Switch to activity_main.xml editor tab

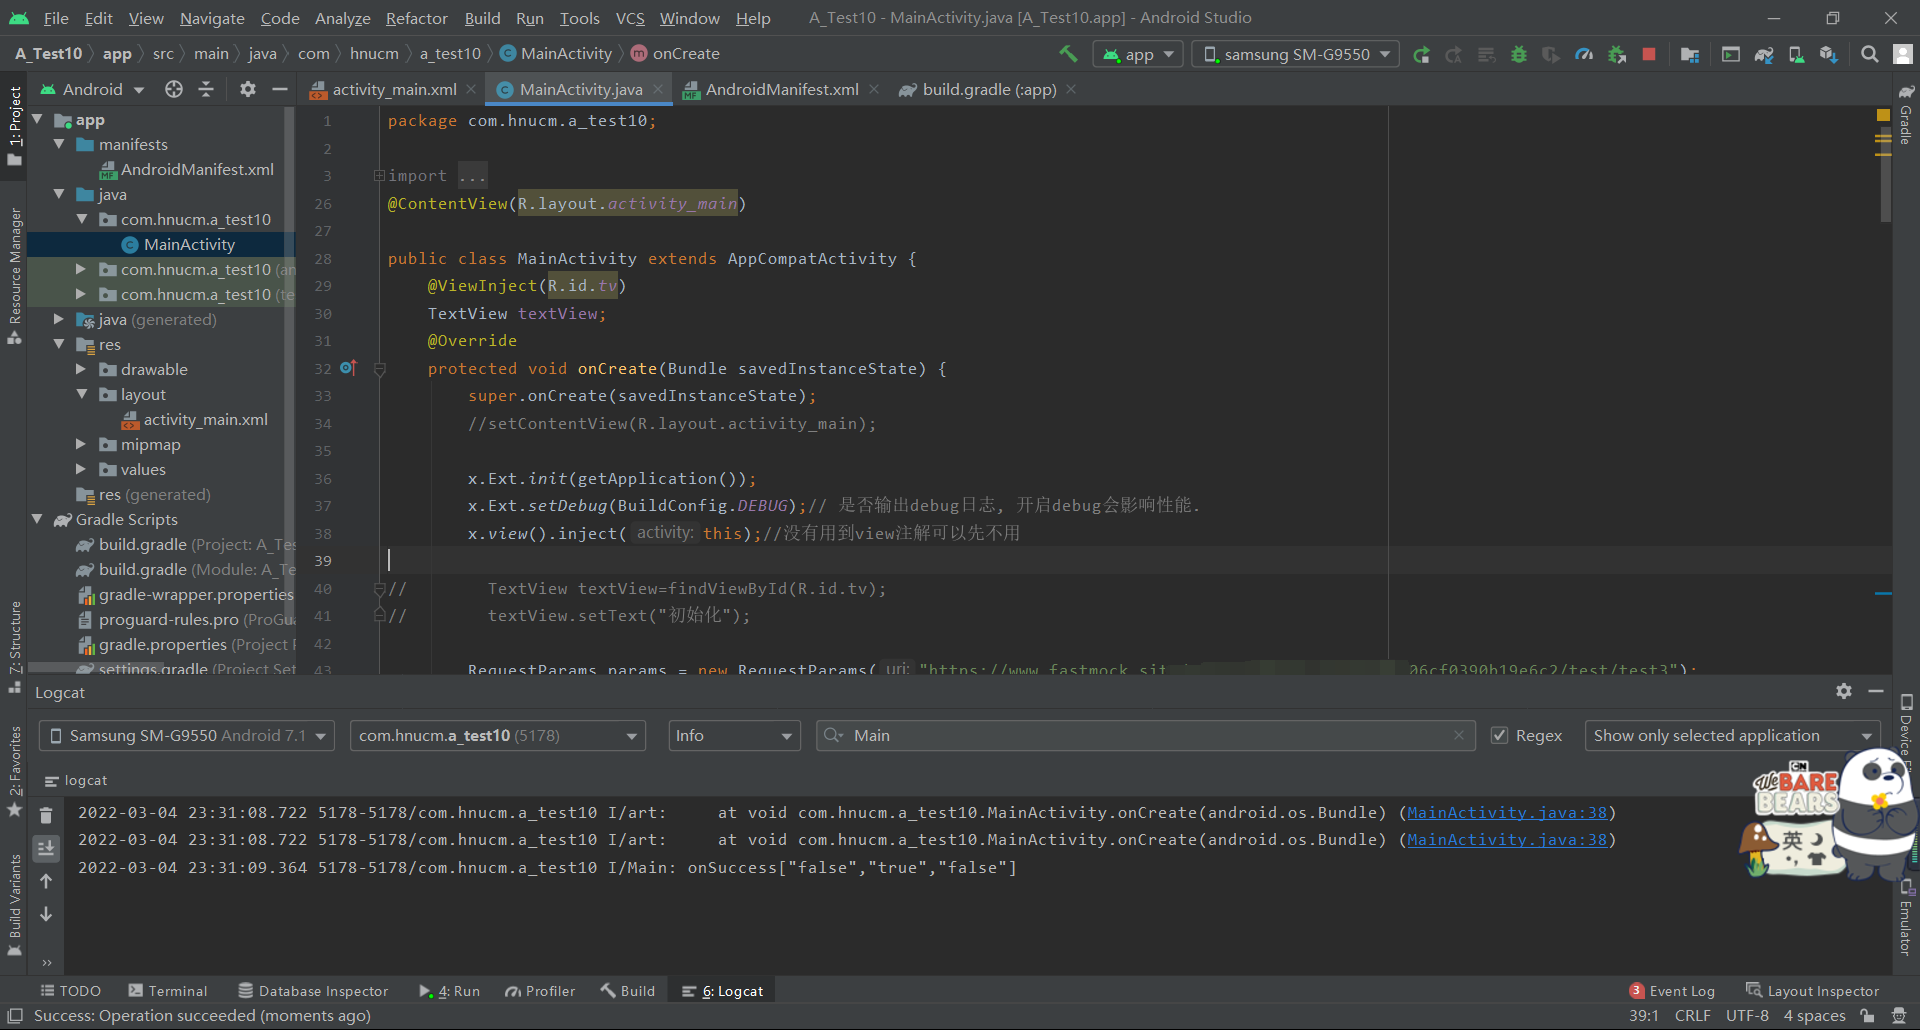click(x=394, y=89)
